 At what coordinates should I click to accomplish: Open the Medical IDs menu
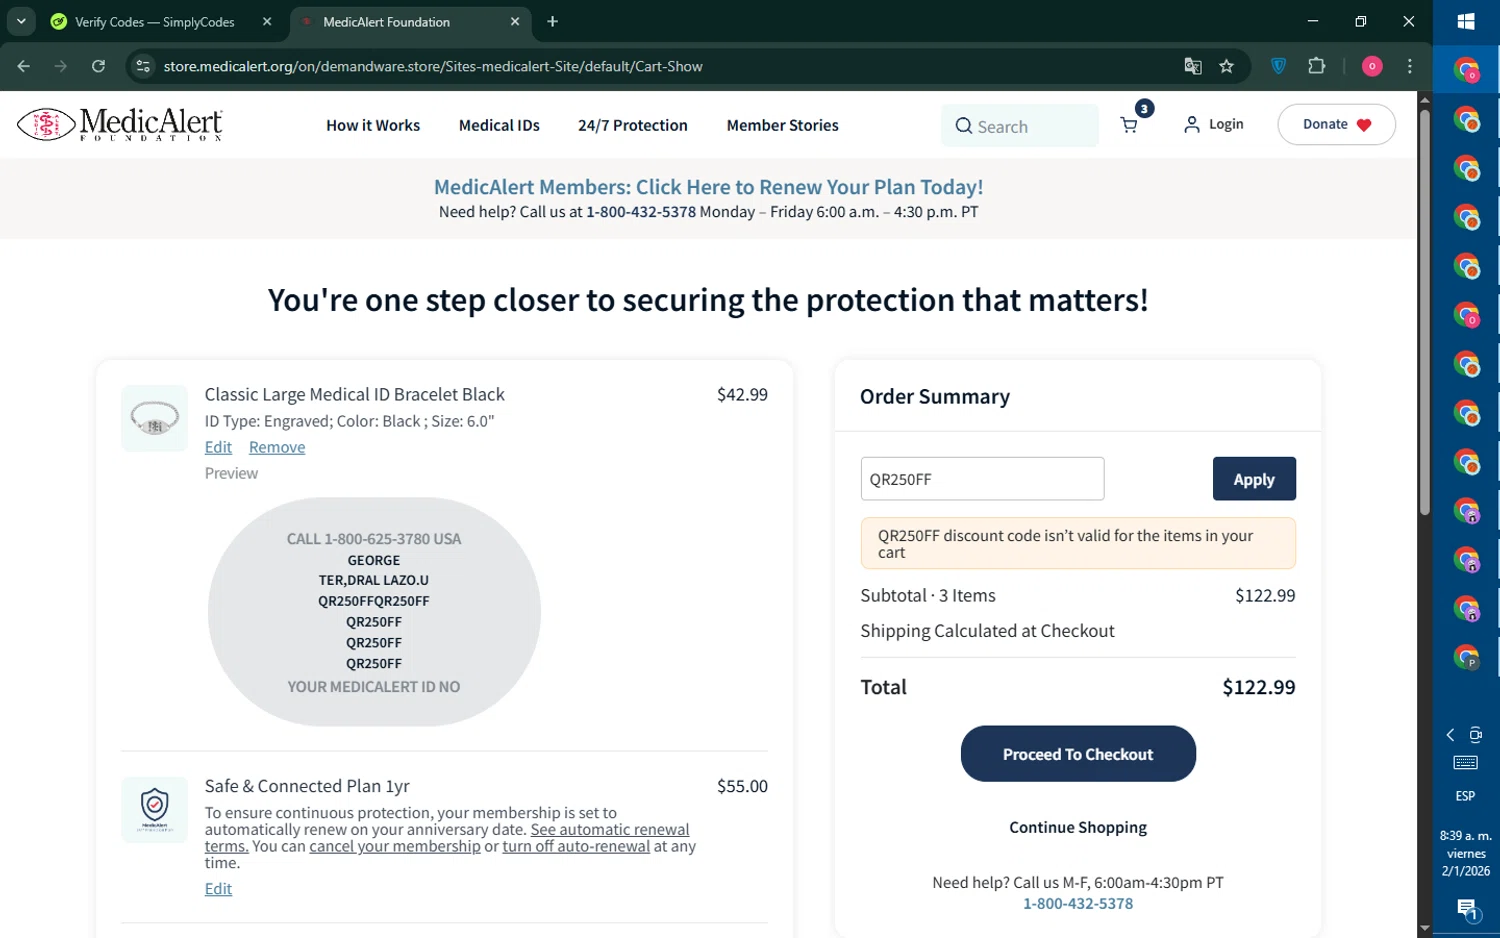(499, 125)
